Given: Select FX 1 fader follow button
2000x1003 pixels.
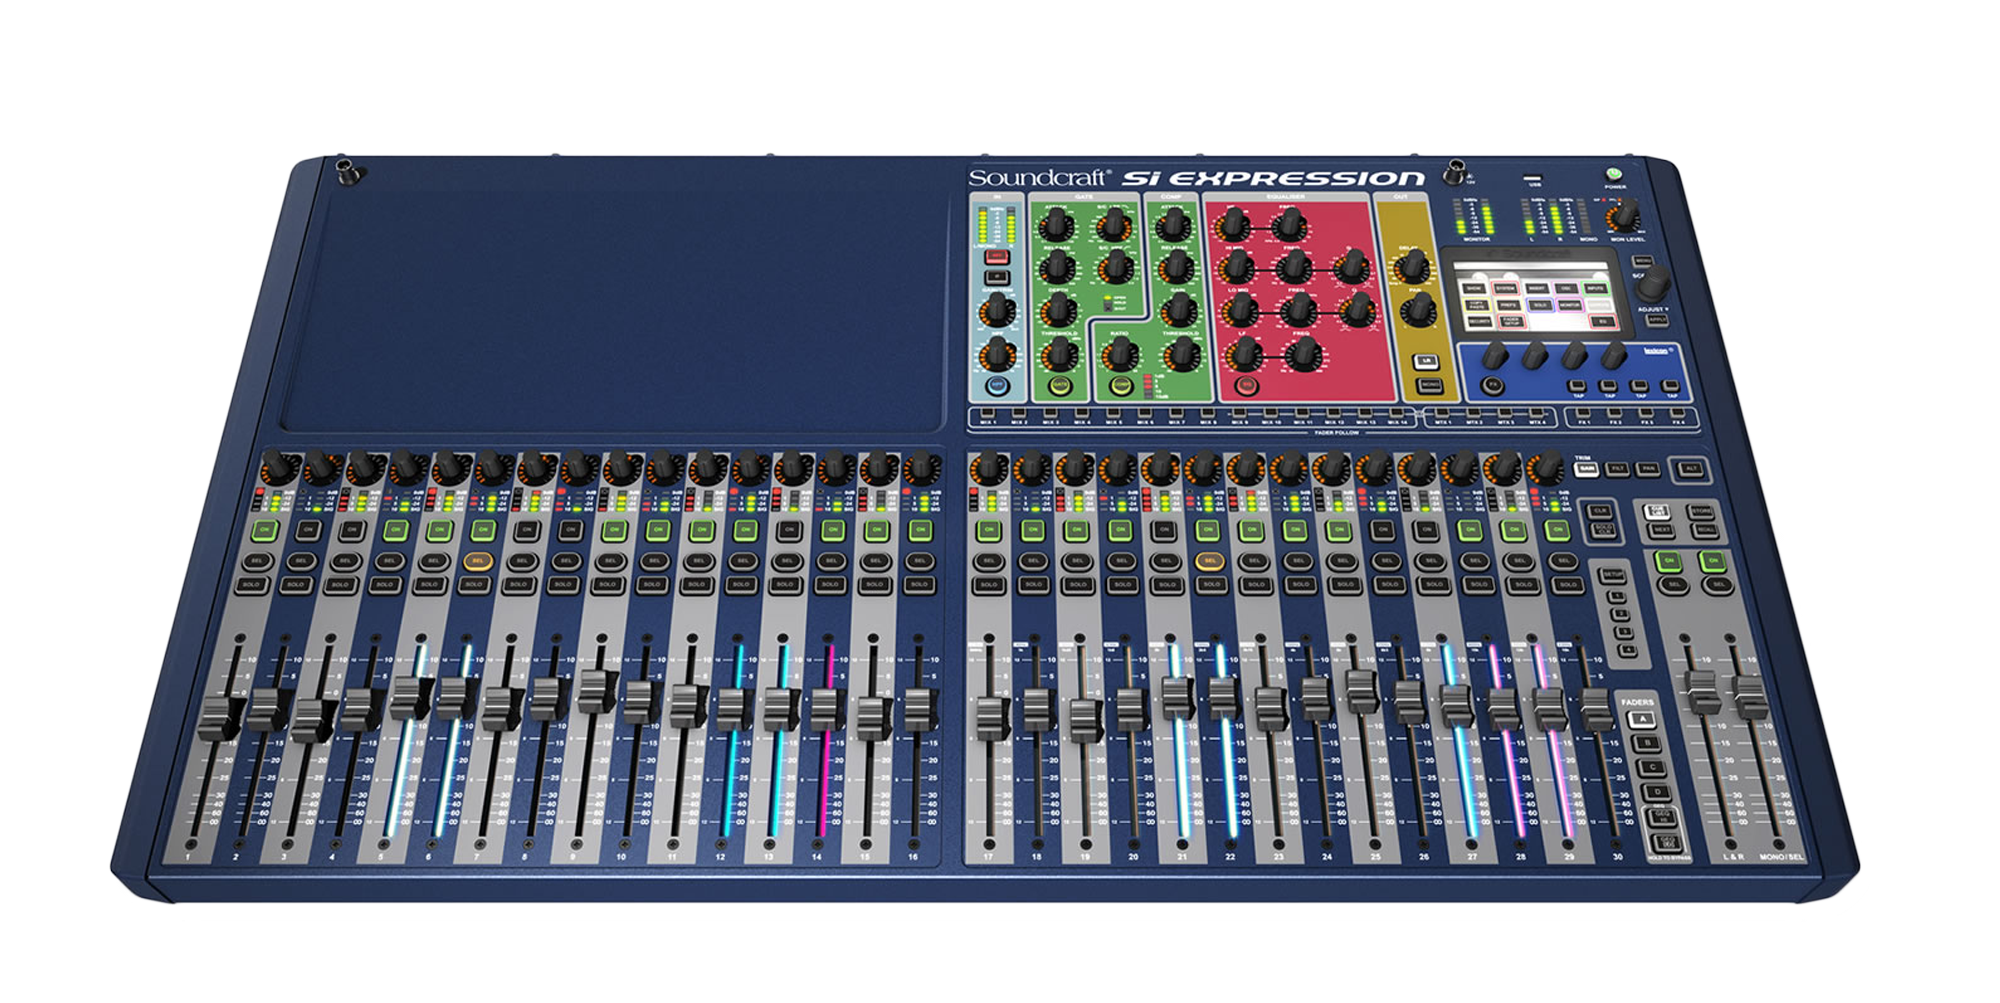Looking at the screenshot, I should pyautogui.click(x=1585, y=412).
